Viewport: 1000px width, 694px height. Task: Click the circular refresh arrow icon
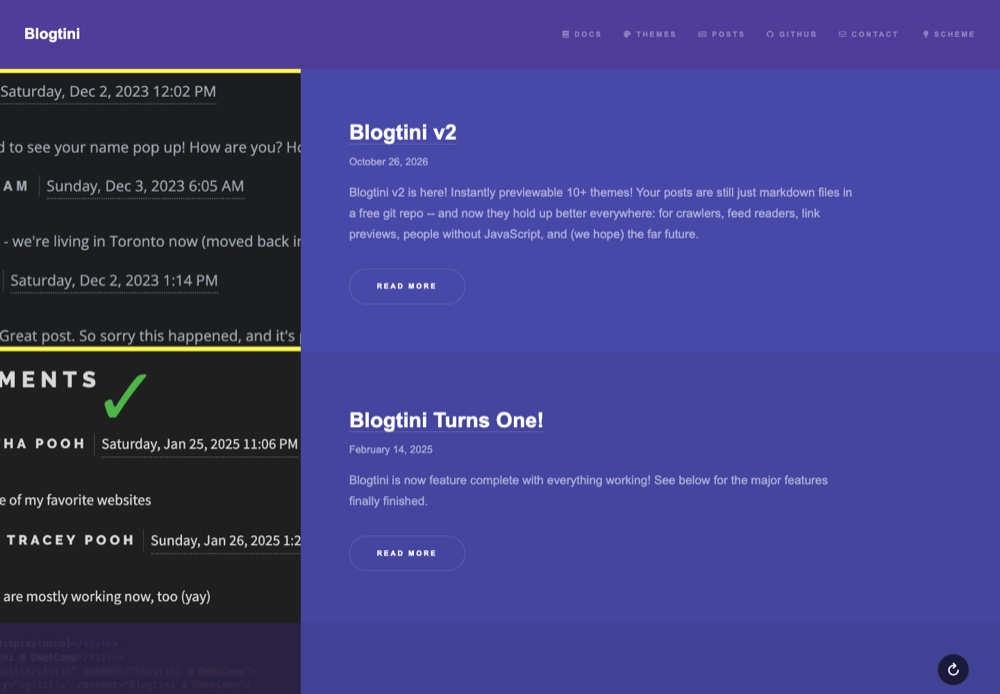click(953, 669)
